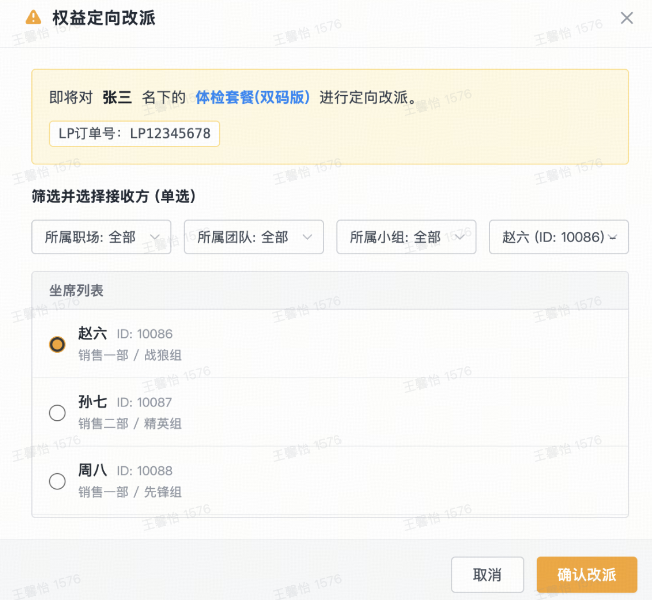The height and width of the screenshot is (600, 652).
Task: Click the 销售二部 / 精英组 row text
Action: point(130,423)
